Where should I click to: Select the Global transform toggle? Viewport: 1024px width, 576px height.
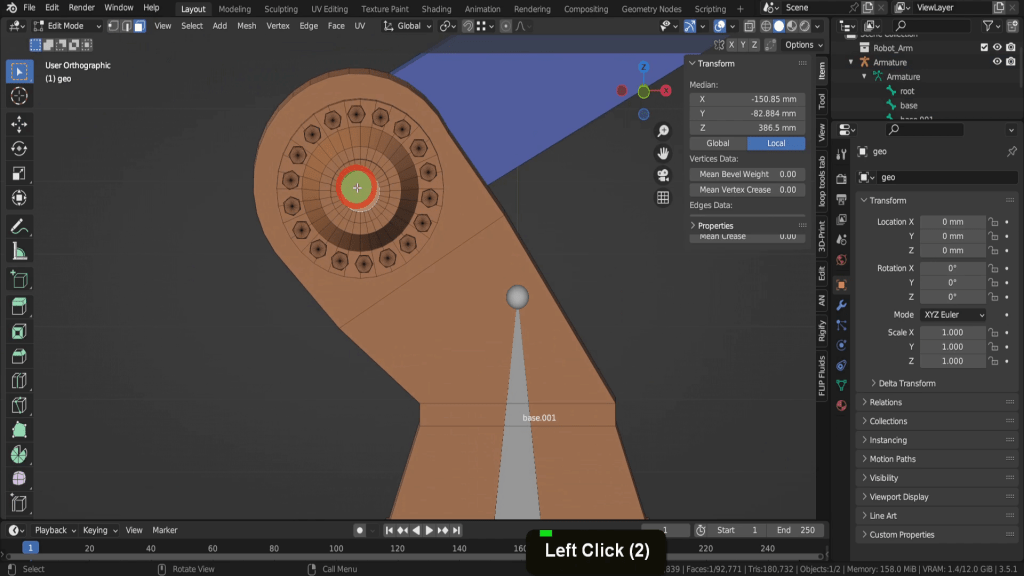[x=718, y=143]
